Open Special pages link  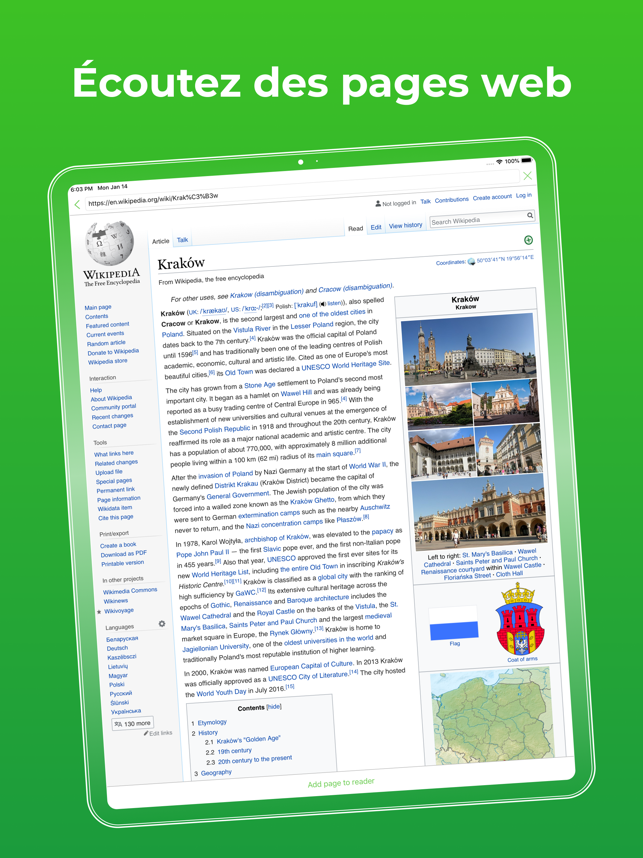click(x=114, y=481)
